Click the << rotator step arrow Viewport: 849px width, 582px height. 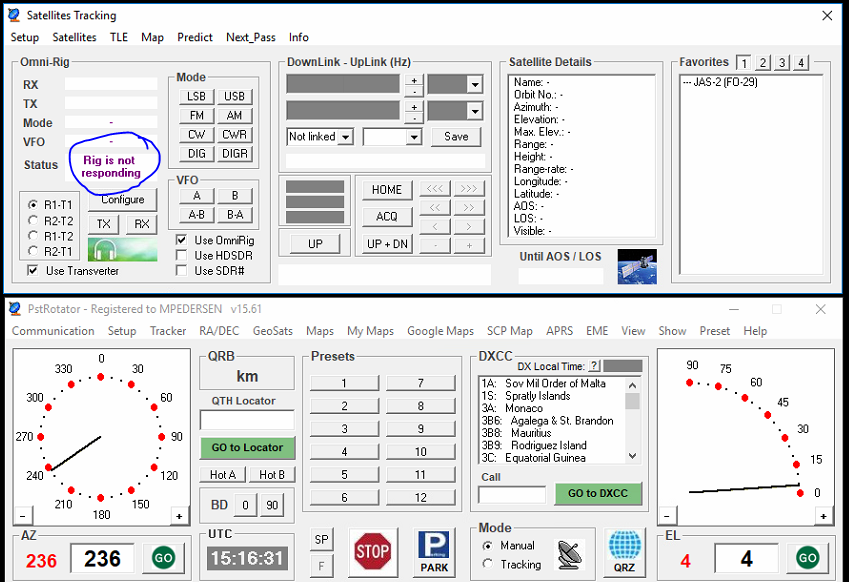pyautogui.click(x=435, y=207)
